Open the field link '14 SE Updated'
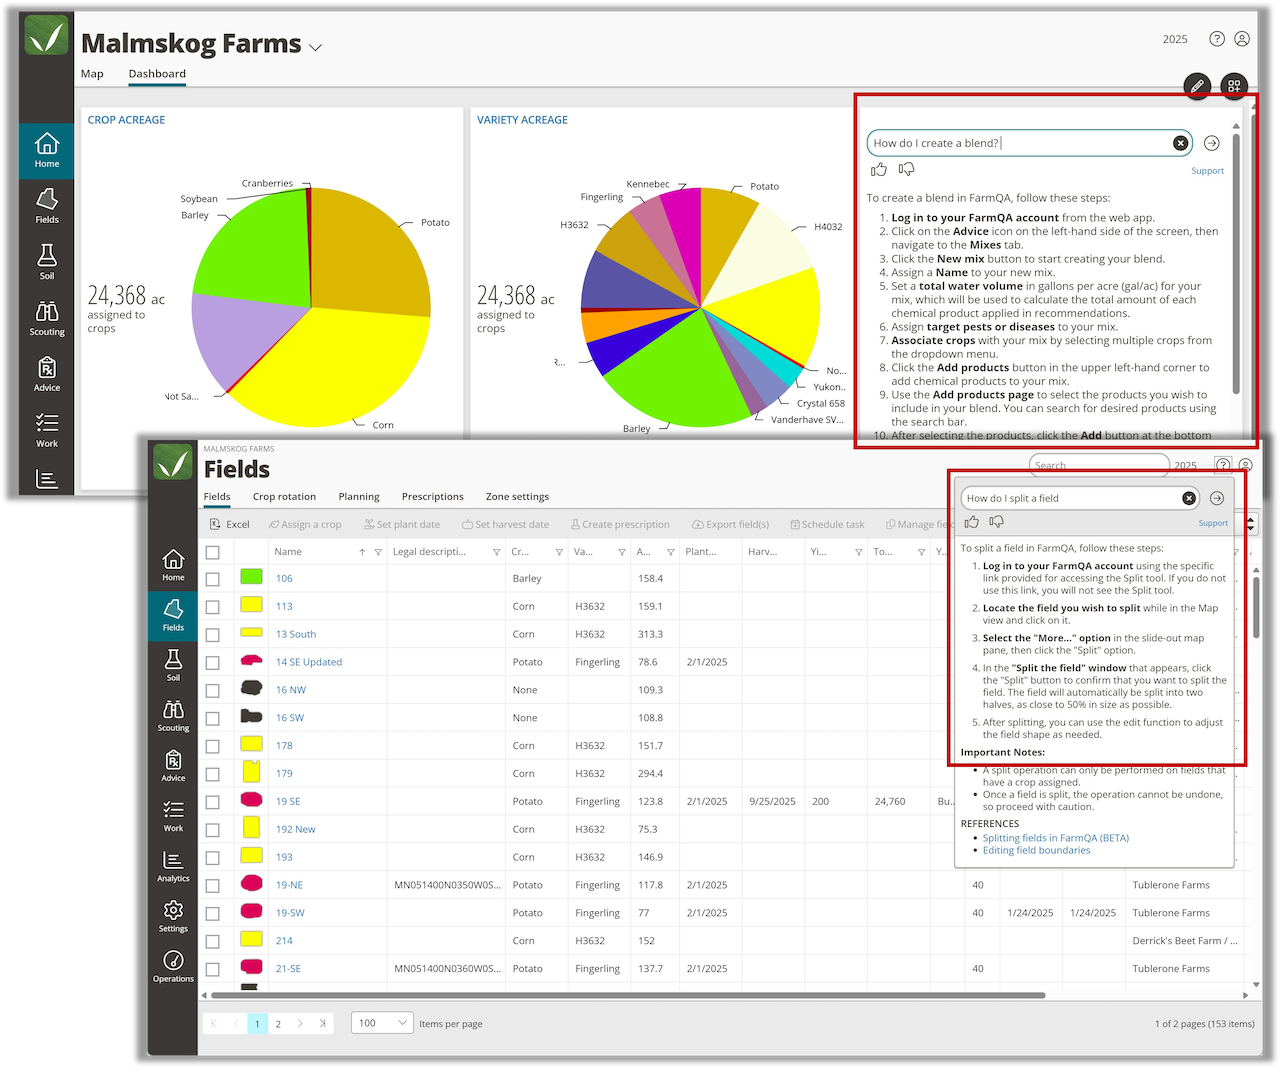This screenshot has height=1068, width=1280. 309,662
